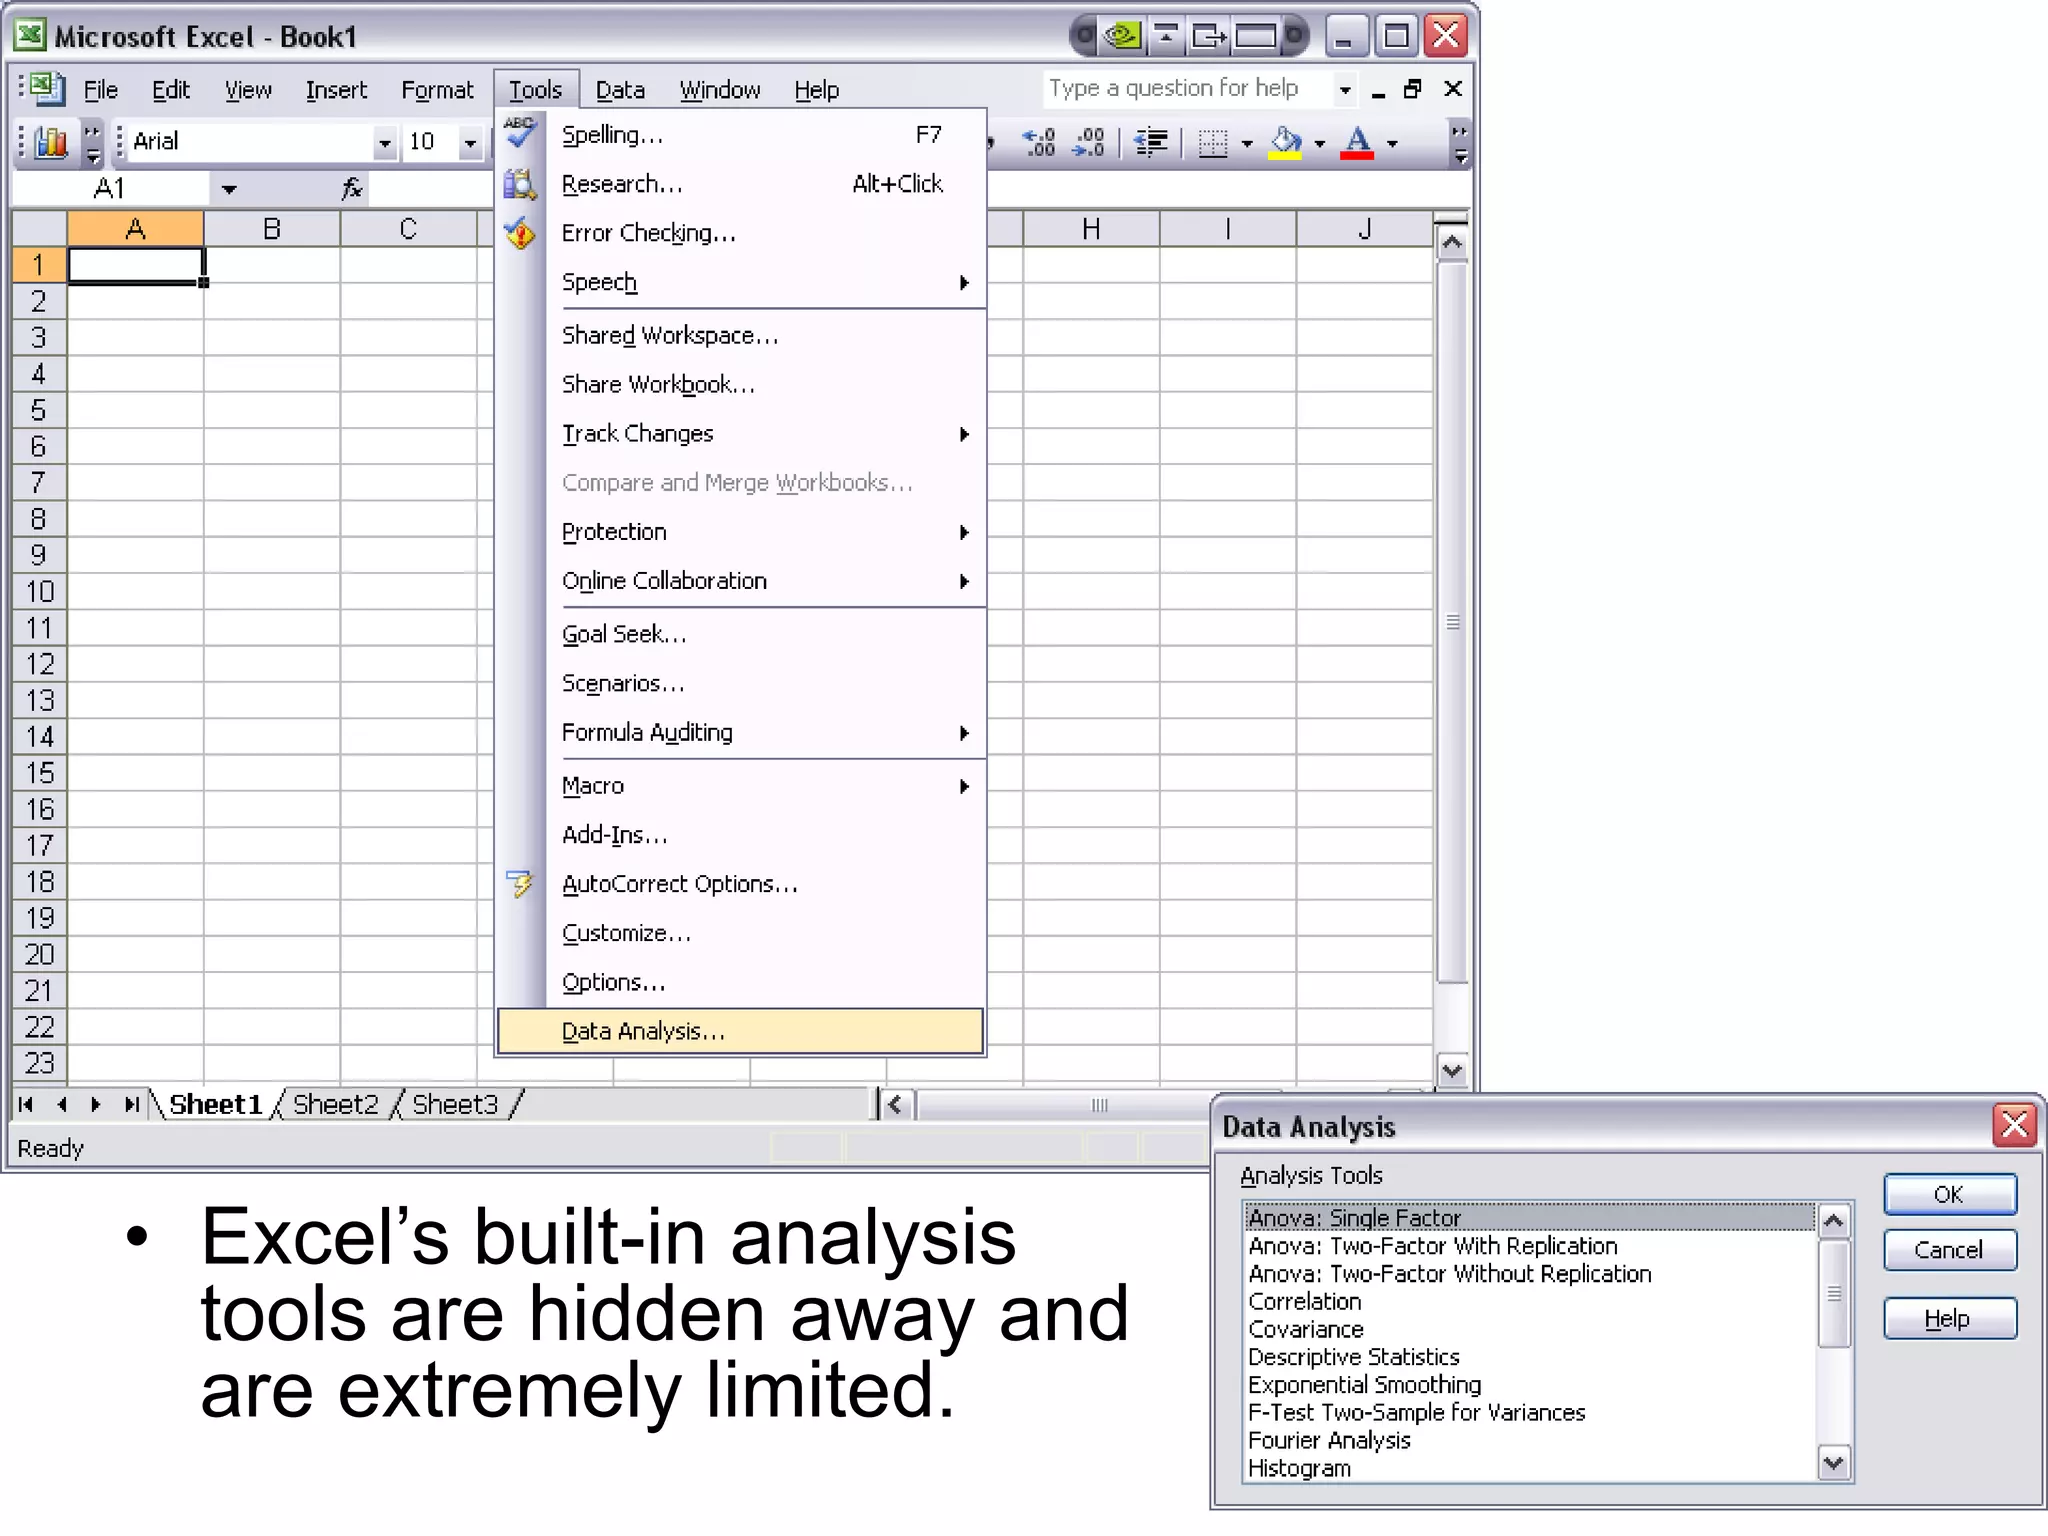The image size is (2048, 1536).
Task: Go to first sheet tab navigation arrow
Action: pyautogui.click(x=26, y=1104)
